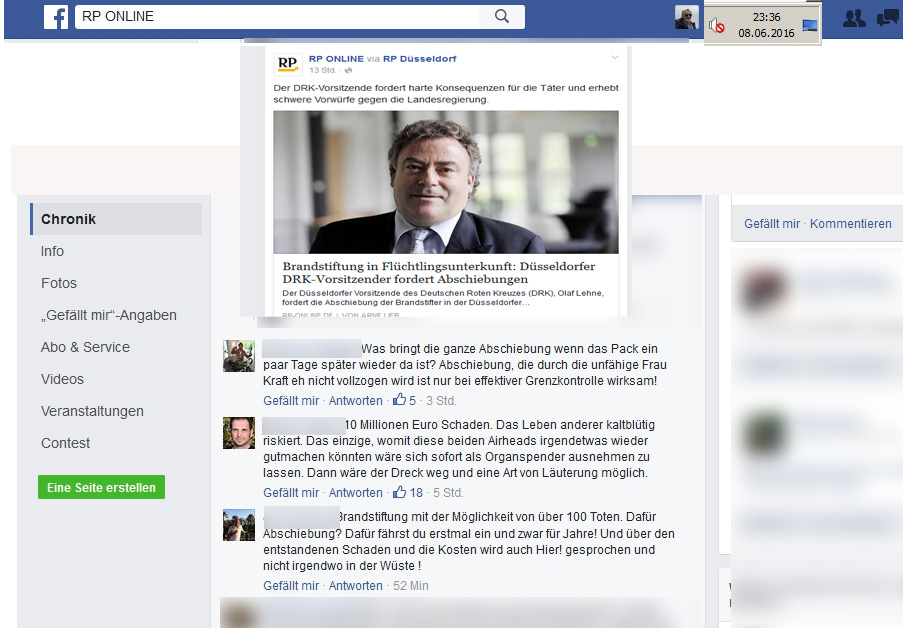Like the comment about 'das Pack'
Screen dimensions: 903x628
pyautogui.click(x=291, y=400)
